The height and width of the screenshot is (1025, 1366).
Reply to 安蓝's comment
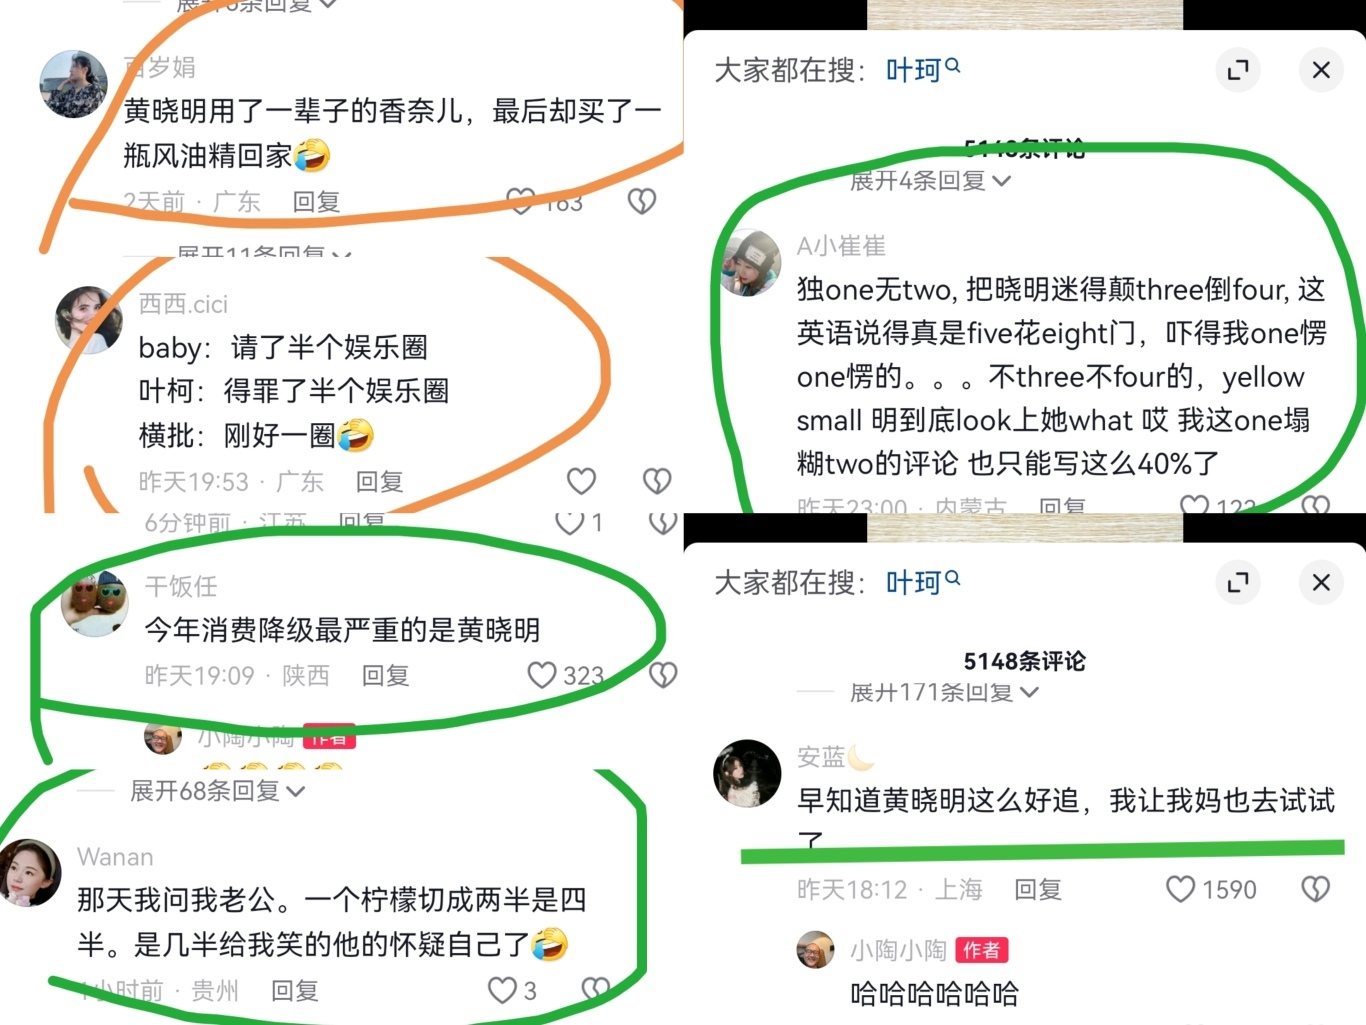[1038, 889]
